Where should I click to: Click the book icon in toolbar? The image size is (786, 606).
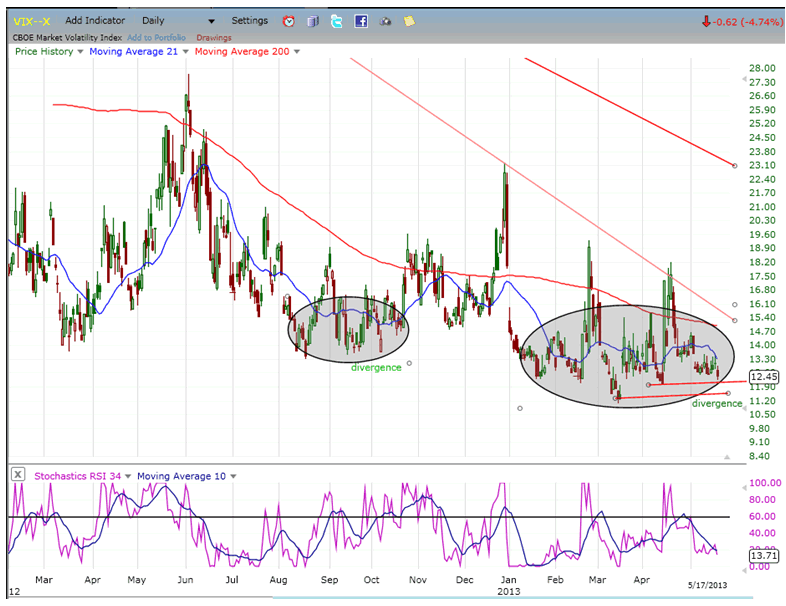pos(313,20)
